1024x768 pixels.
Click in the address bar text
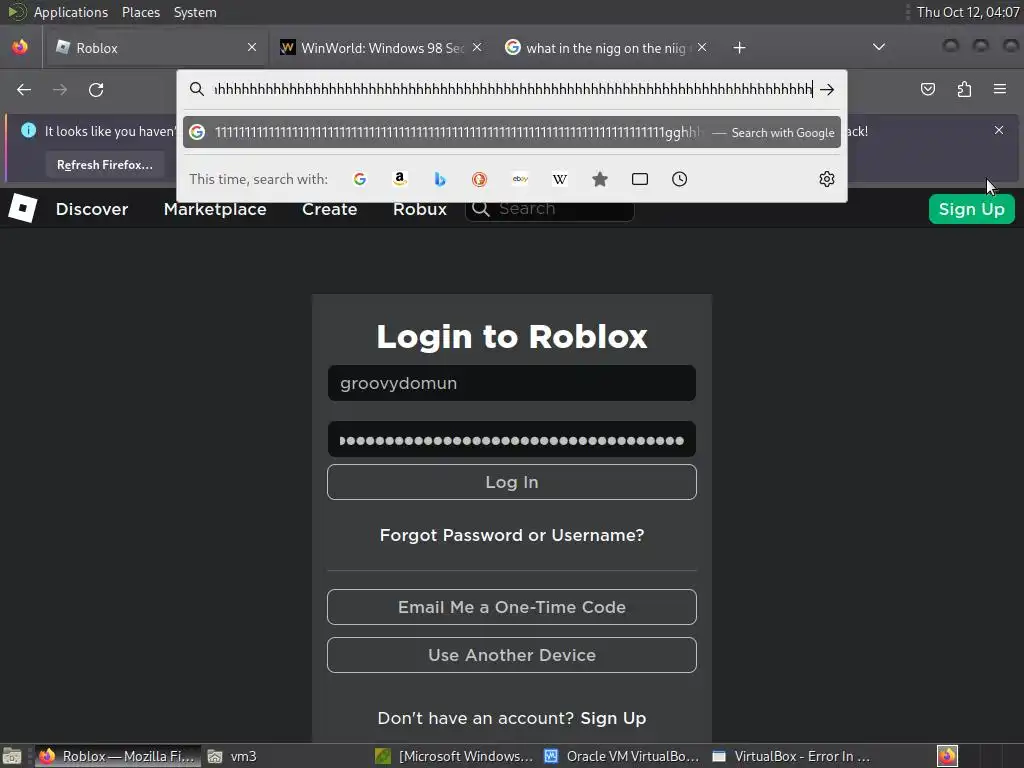click(x=513, y=89)
